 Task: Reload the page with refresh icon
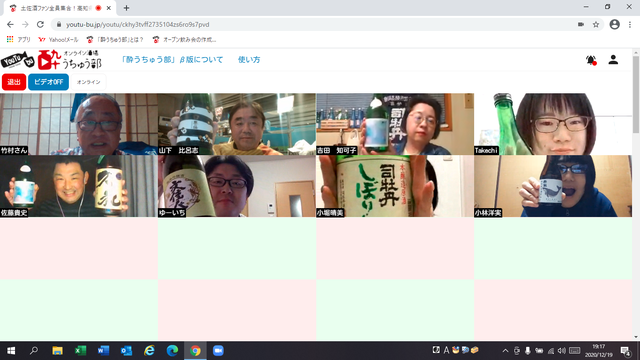pyautogui.click(x=40, y=24)
